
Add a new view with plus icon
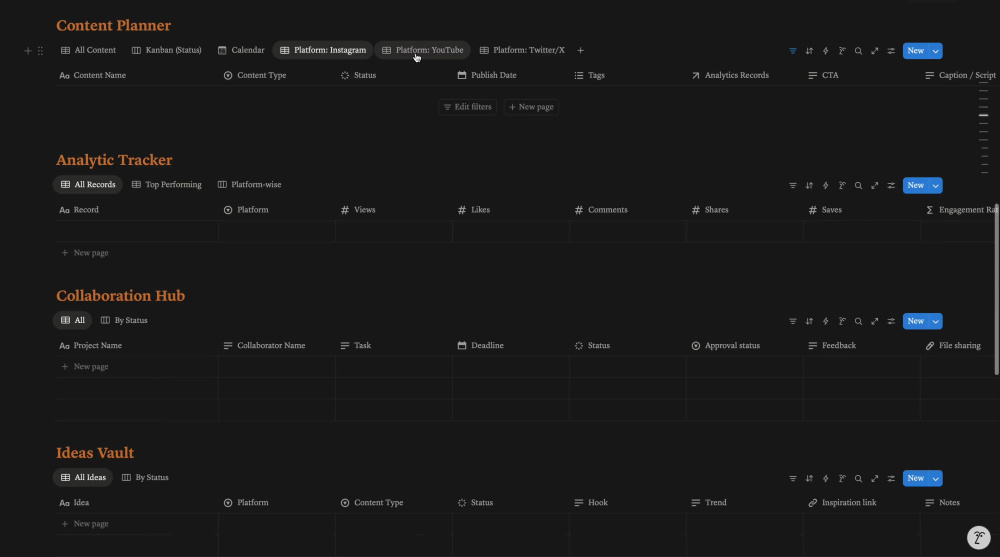point(580,50)
